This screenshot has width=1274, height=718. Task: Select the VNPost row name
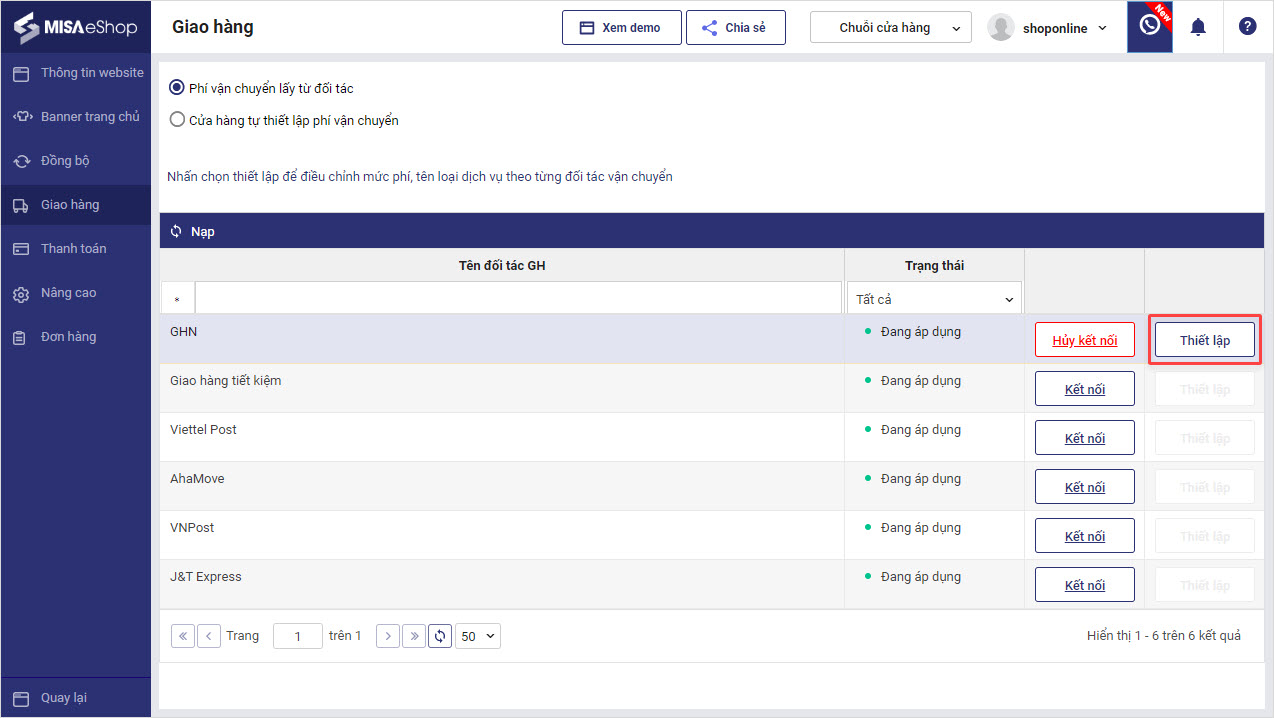[192, 527]
